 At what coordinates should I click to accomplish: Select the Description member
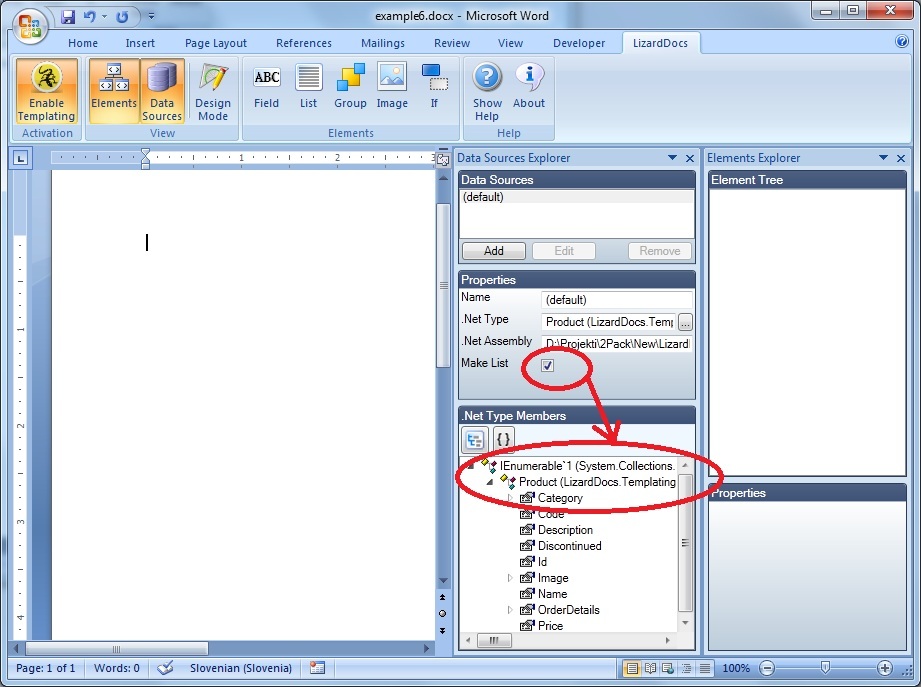(565, 530)
